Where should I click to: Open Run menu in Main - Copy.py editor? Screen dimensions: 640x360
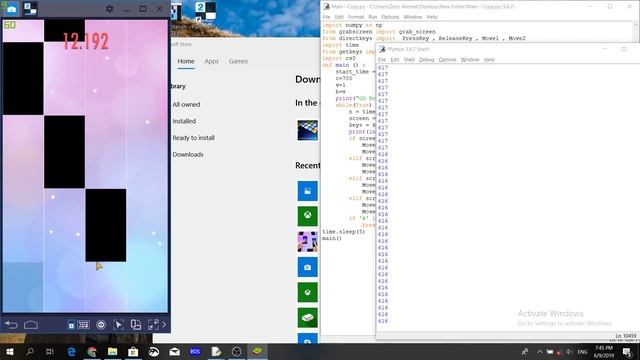373,17
